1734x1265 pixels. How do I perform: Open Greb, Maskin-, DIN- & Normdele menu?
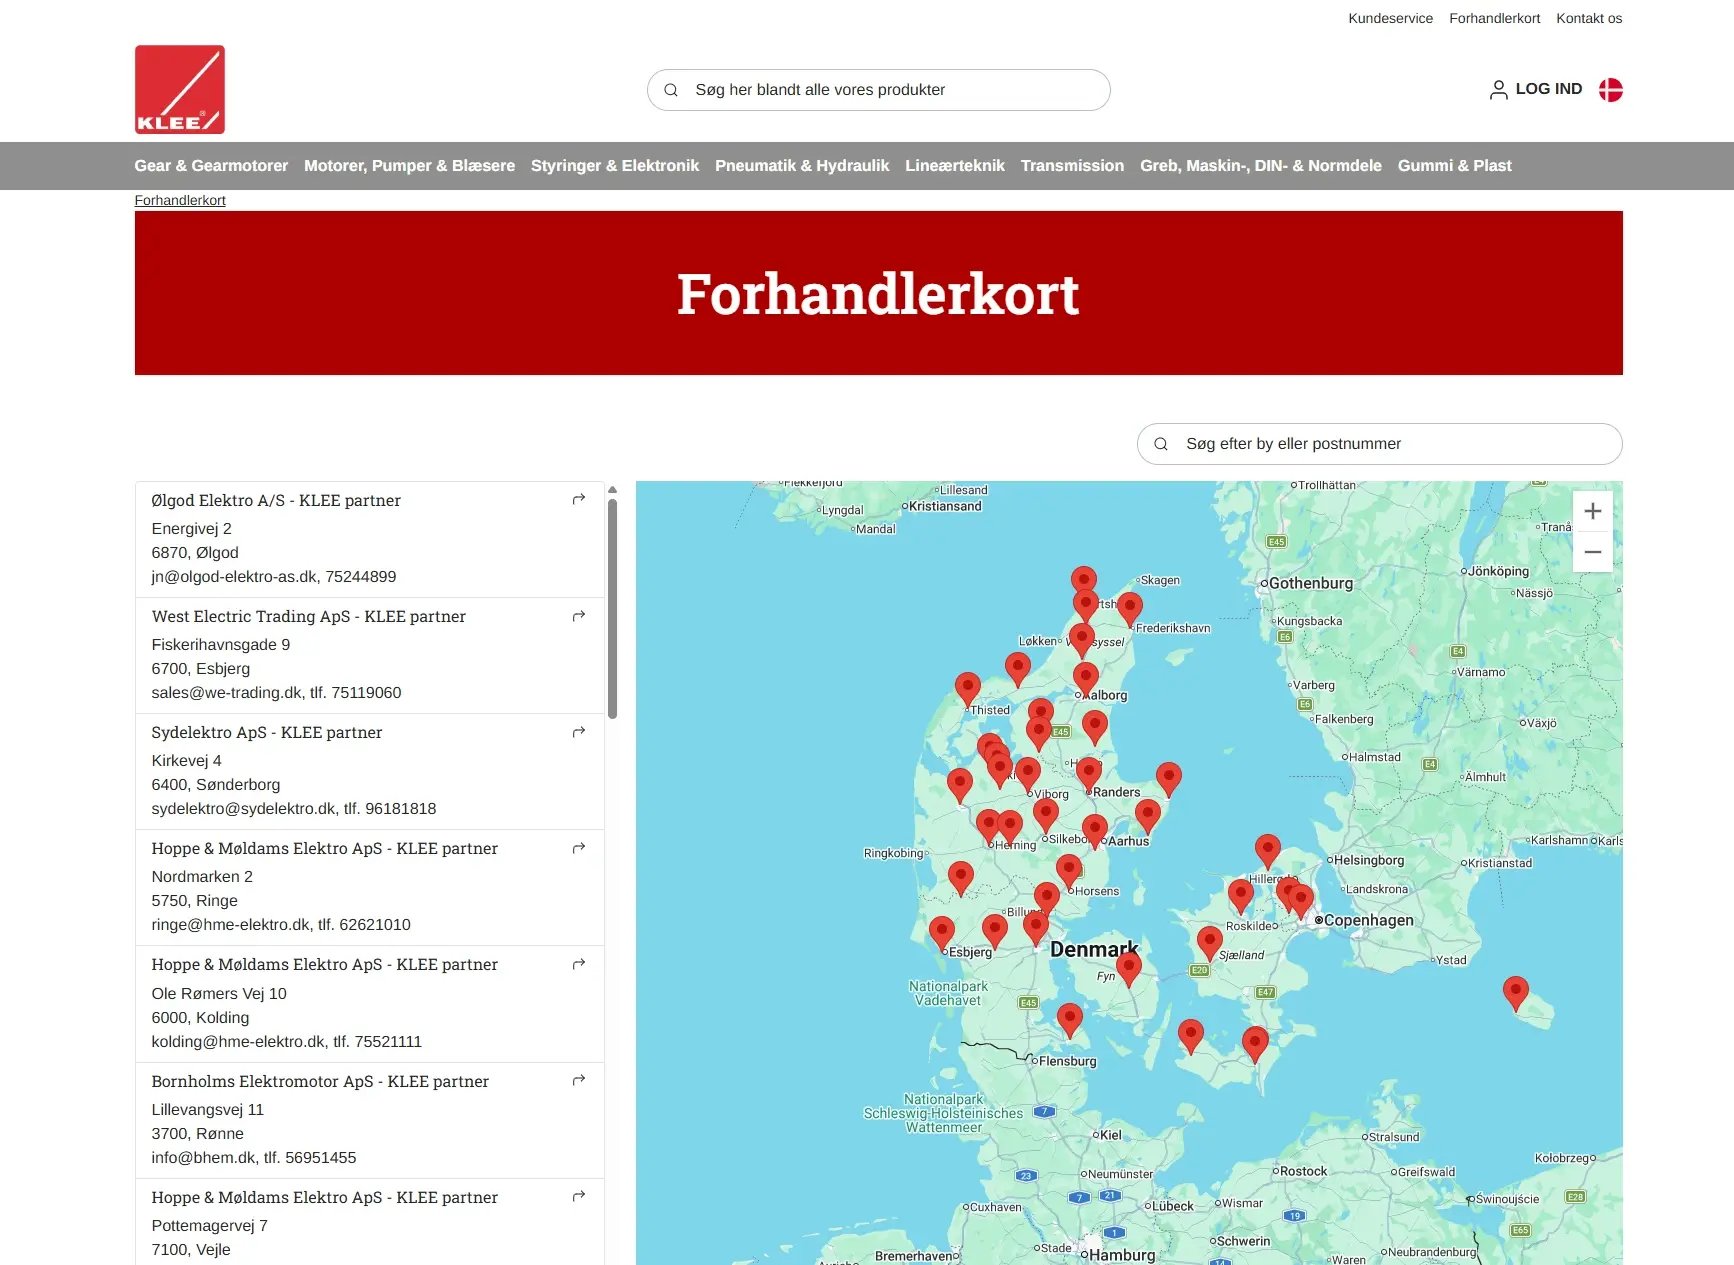[1261, 166]
